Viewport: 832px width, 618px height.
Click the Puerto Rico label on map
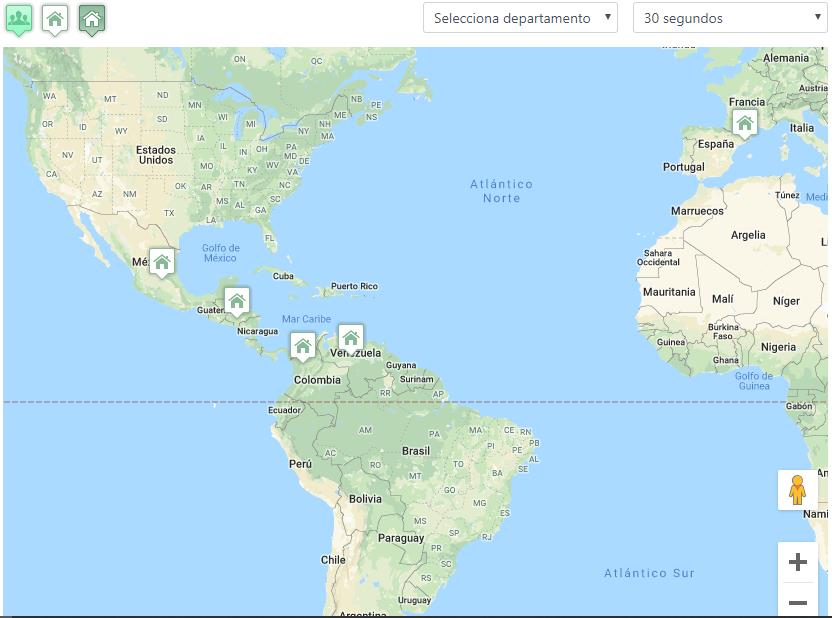[x=355, y=286]
